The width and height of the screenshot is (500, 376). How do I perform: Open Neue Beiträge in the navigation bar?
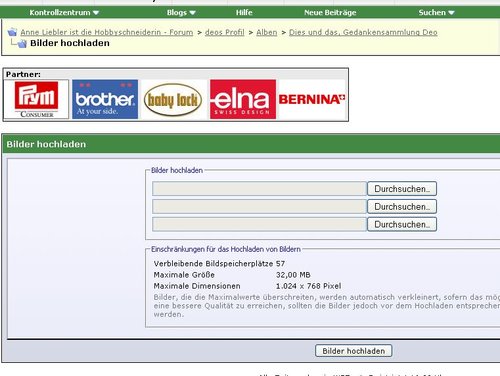click(330, 13)
